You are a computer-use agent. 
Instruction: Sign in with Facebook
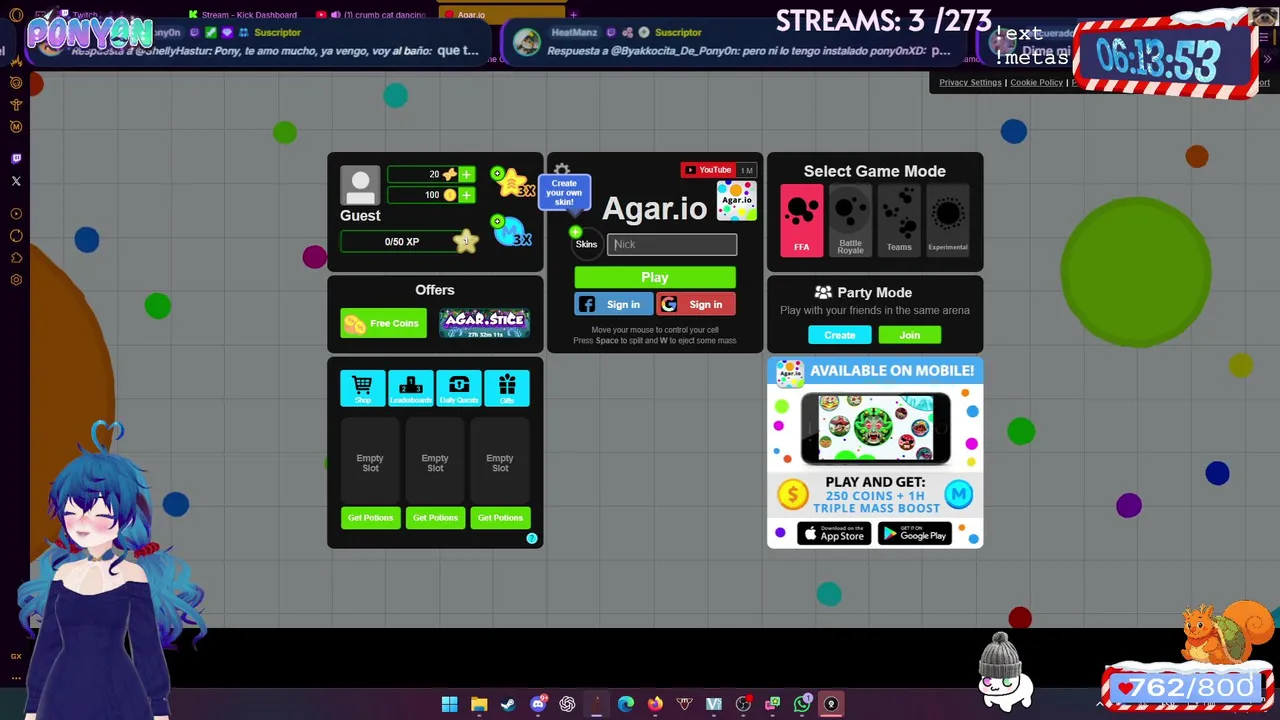coord(614,305)
